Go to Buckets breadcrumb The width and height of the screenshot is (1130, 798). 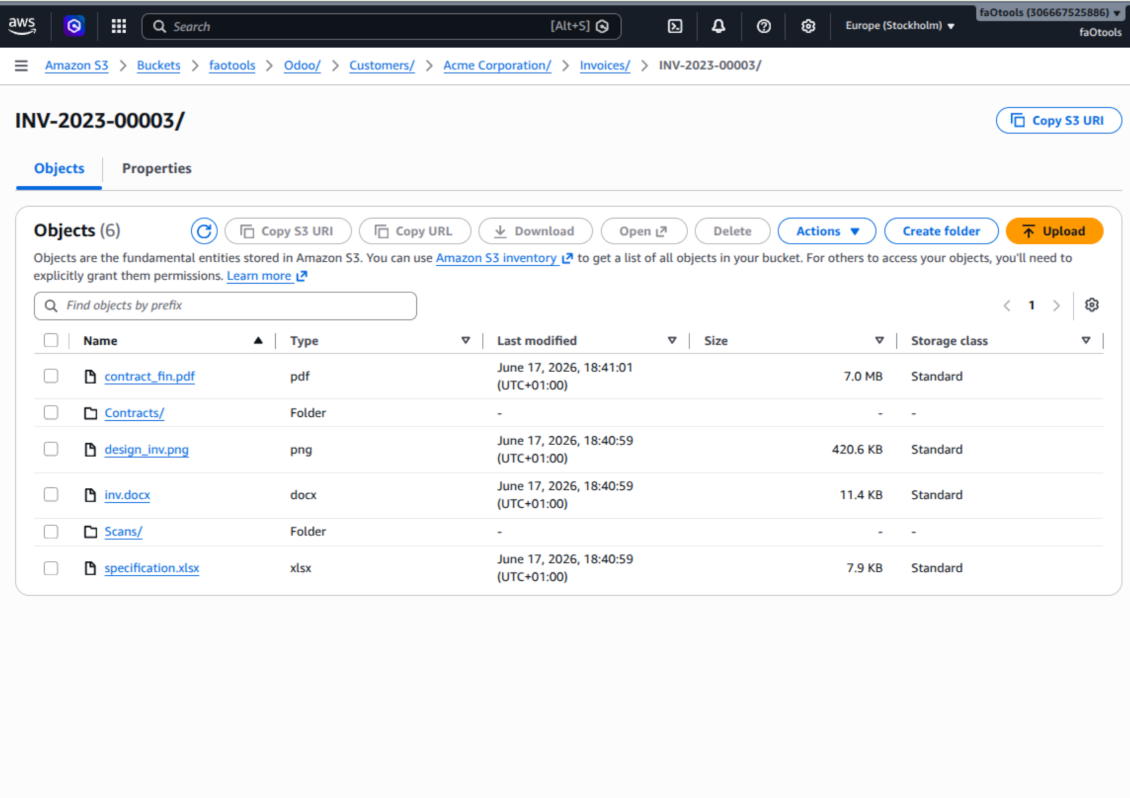pyautogui.click(x=159, y=66)
